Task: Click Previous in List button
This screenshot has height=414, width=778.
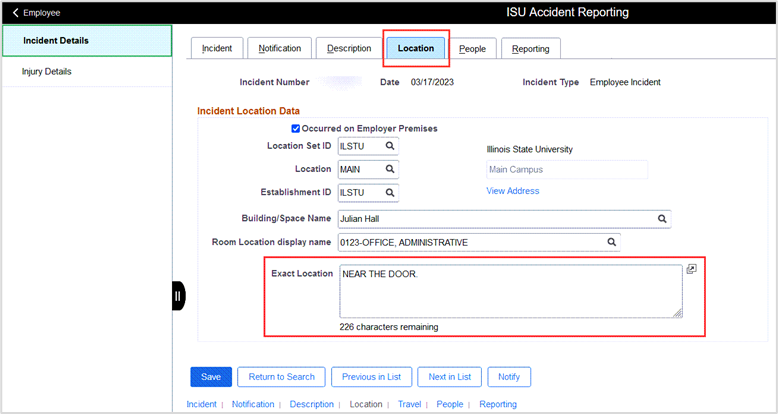Action: pos(371,377)
